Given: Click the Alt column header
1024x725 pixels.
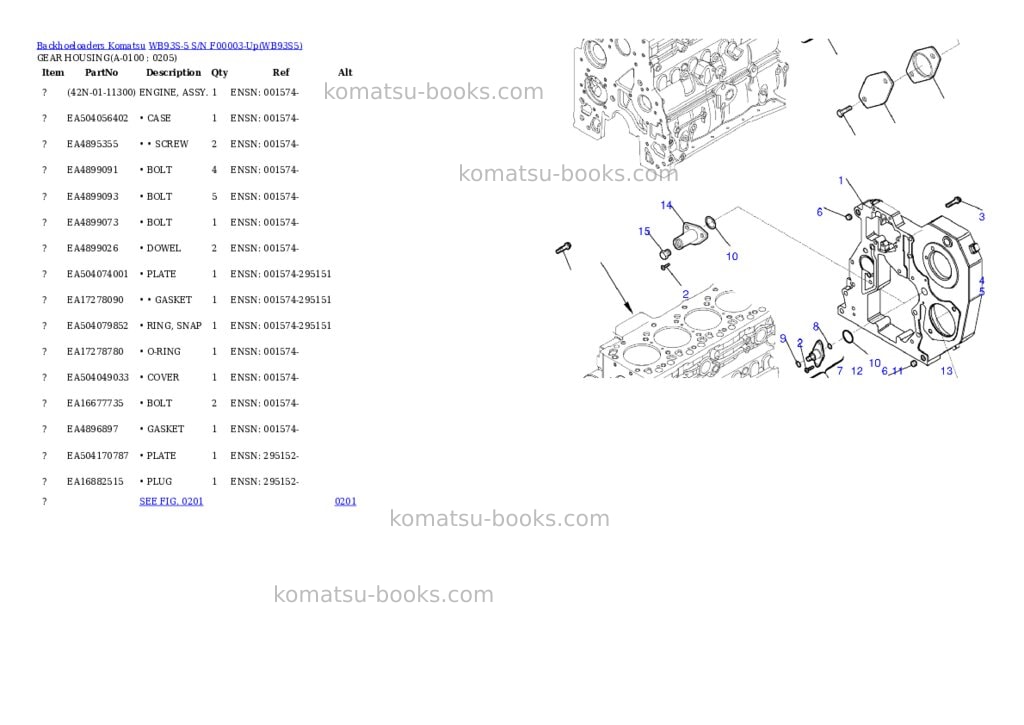Looking at the screenshot, I should [x=345, y=72].
